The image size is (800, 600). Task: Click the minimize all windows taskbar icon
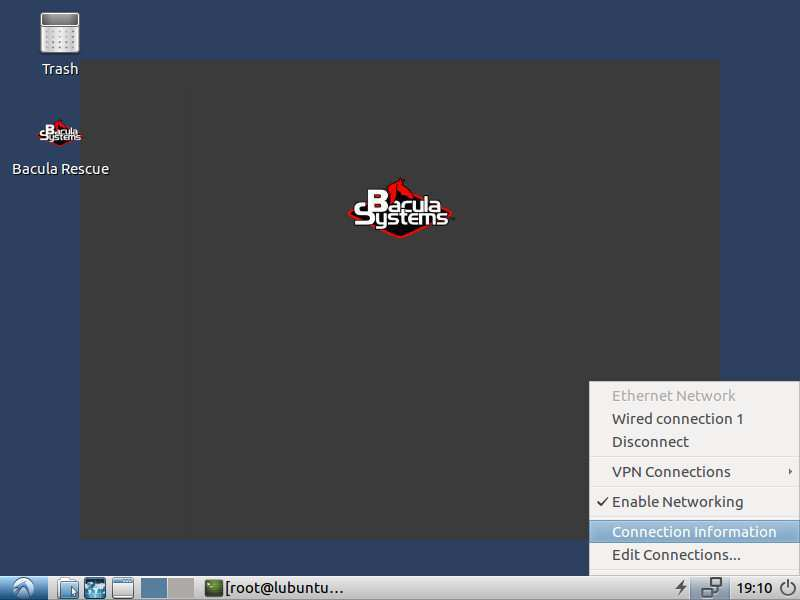pyautogui.click(x=123, y=588)
